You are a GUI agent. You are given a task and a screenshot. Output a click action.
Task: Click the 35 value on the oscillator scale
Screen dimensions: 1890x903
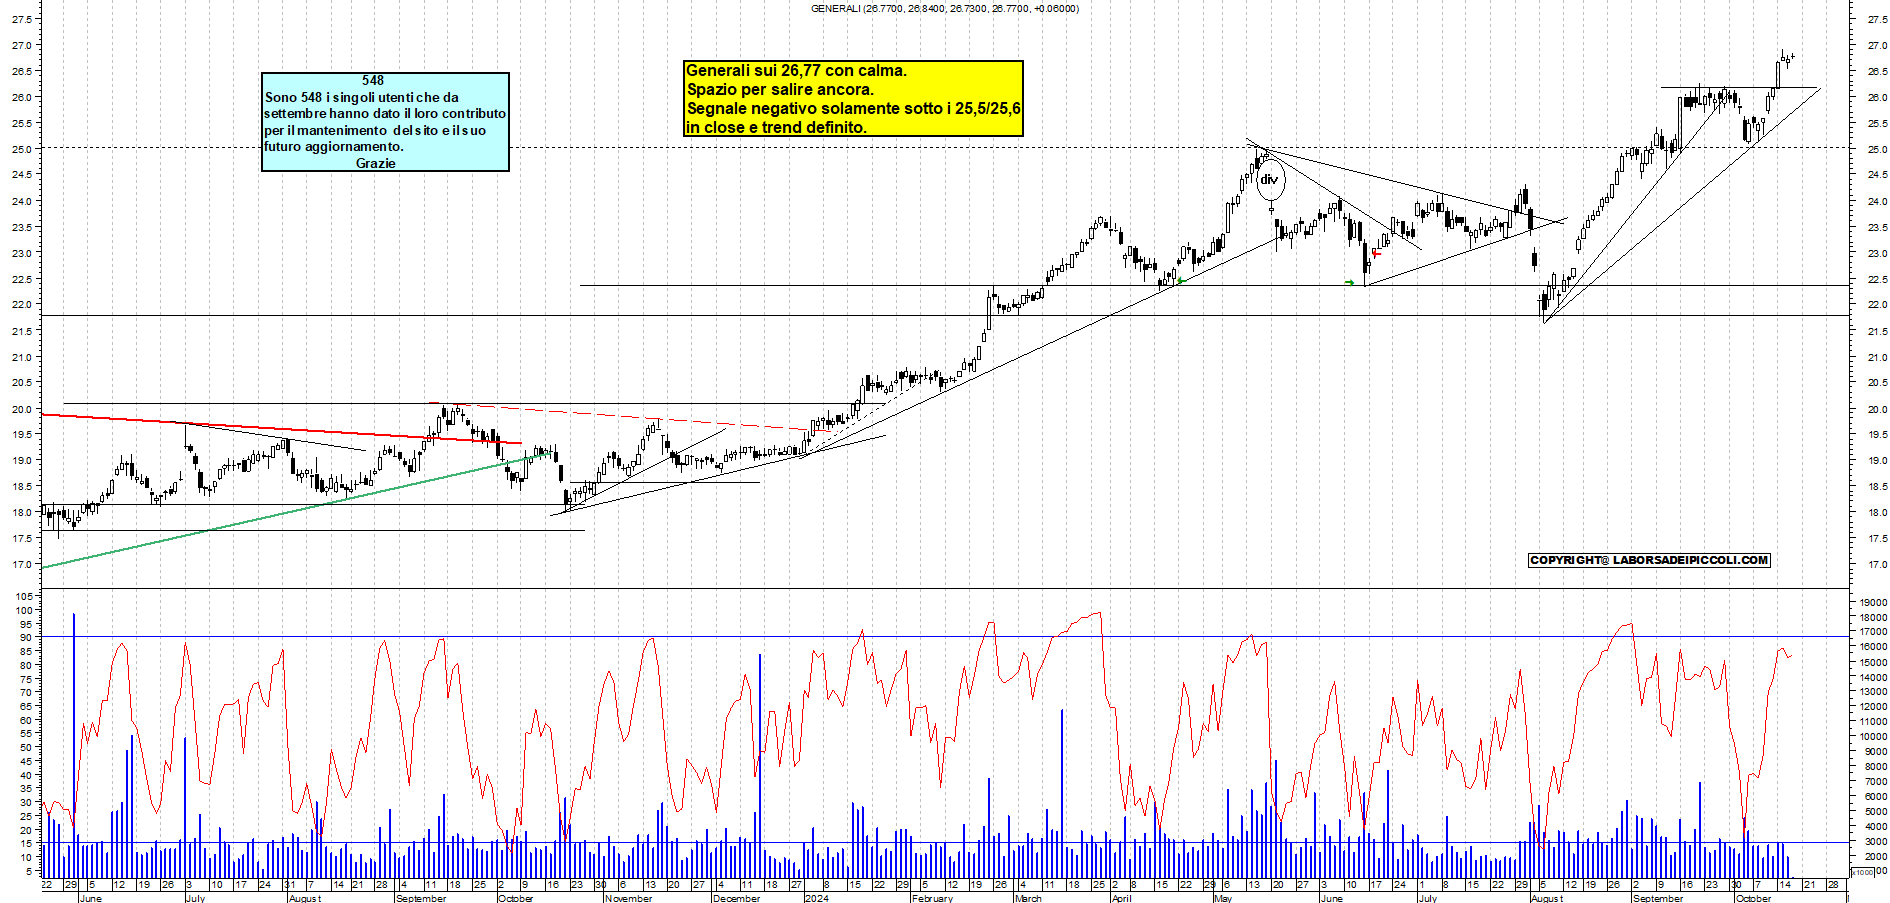click(26, 788)
